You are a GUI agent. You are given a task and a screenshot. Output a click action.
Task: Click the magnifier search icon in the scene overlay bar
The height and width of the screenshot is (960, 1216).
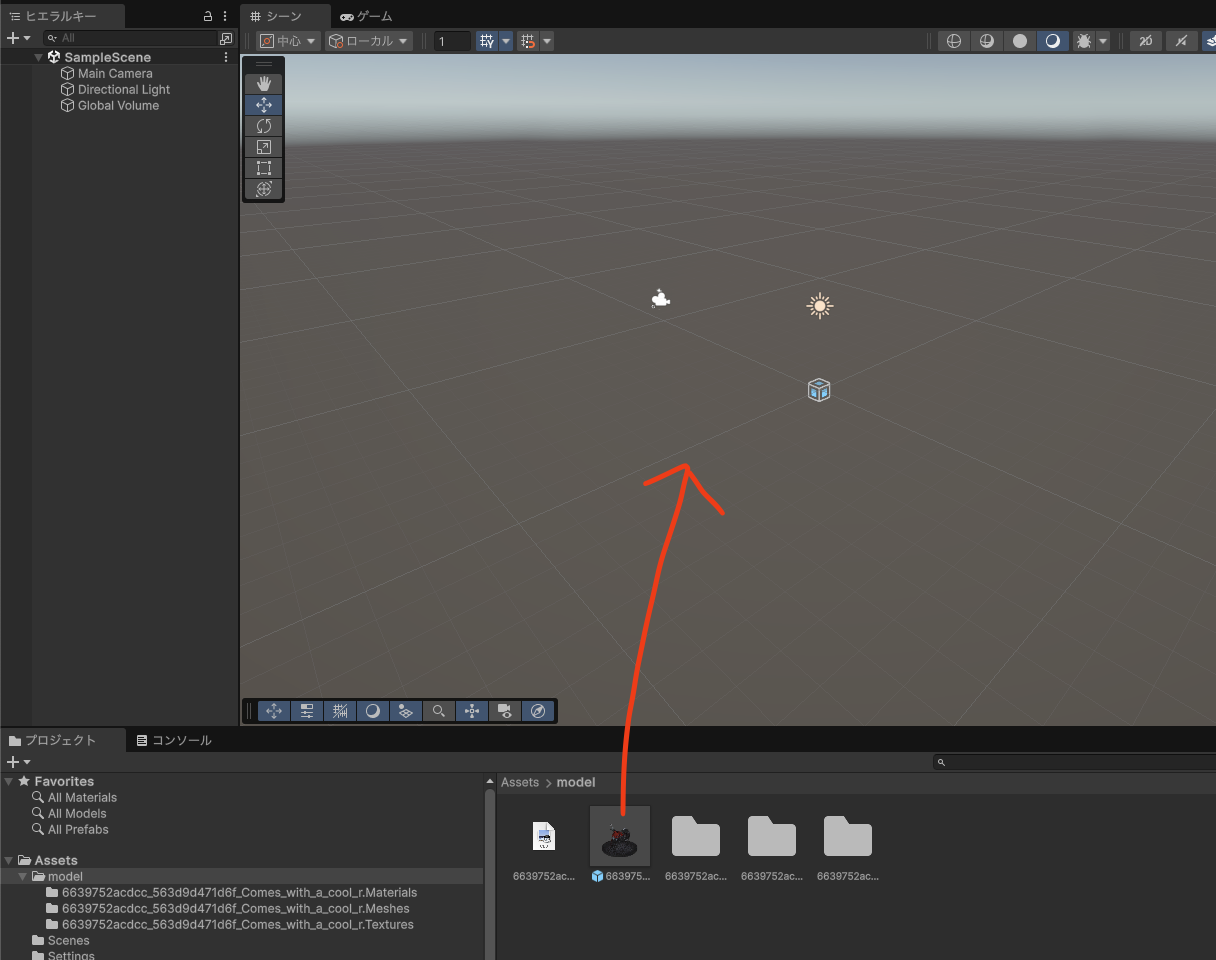pos(439,711)
